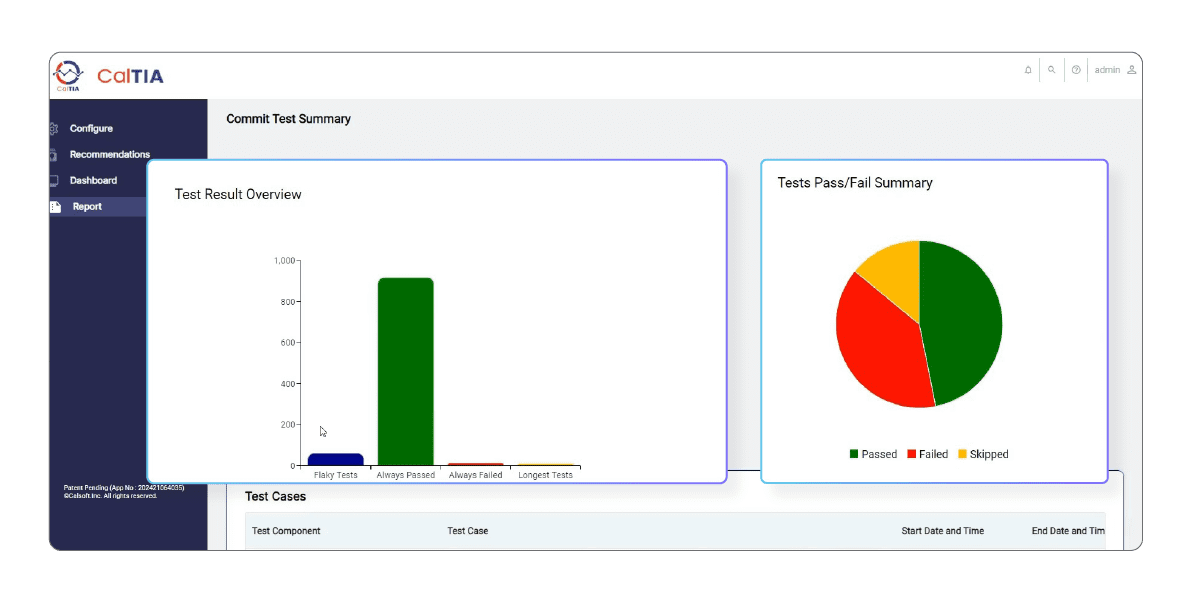This screenshot has height=600, width=1200.
Task: Sort by Start Date and Time header
Action: click(x=943, y=531)
